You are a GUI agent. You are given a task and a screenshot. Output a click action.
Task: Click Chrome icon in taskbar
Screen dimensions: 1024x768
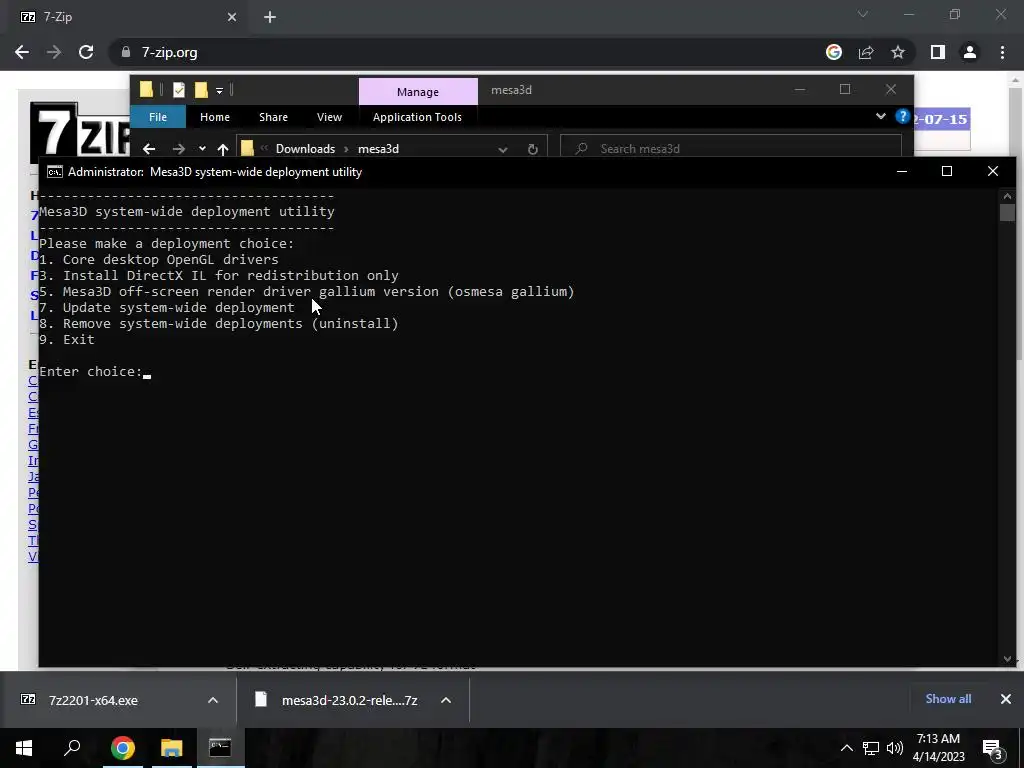(122, 748)
